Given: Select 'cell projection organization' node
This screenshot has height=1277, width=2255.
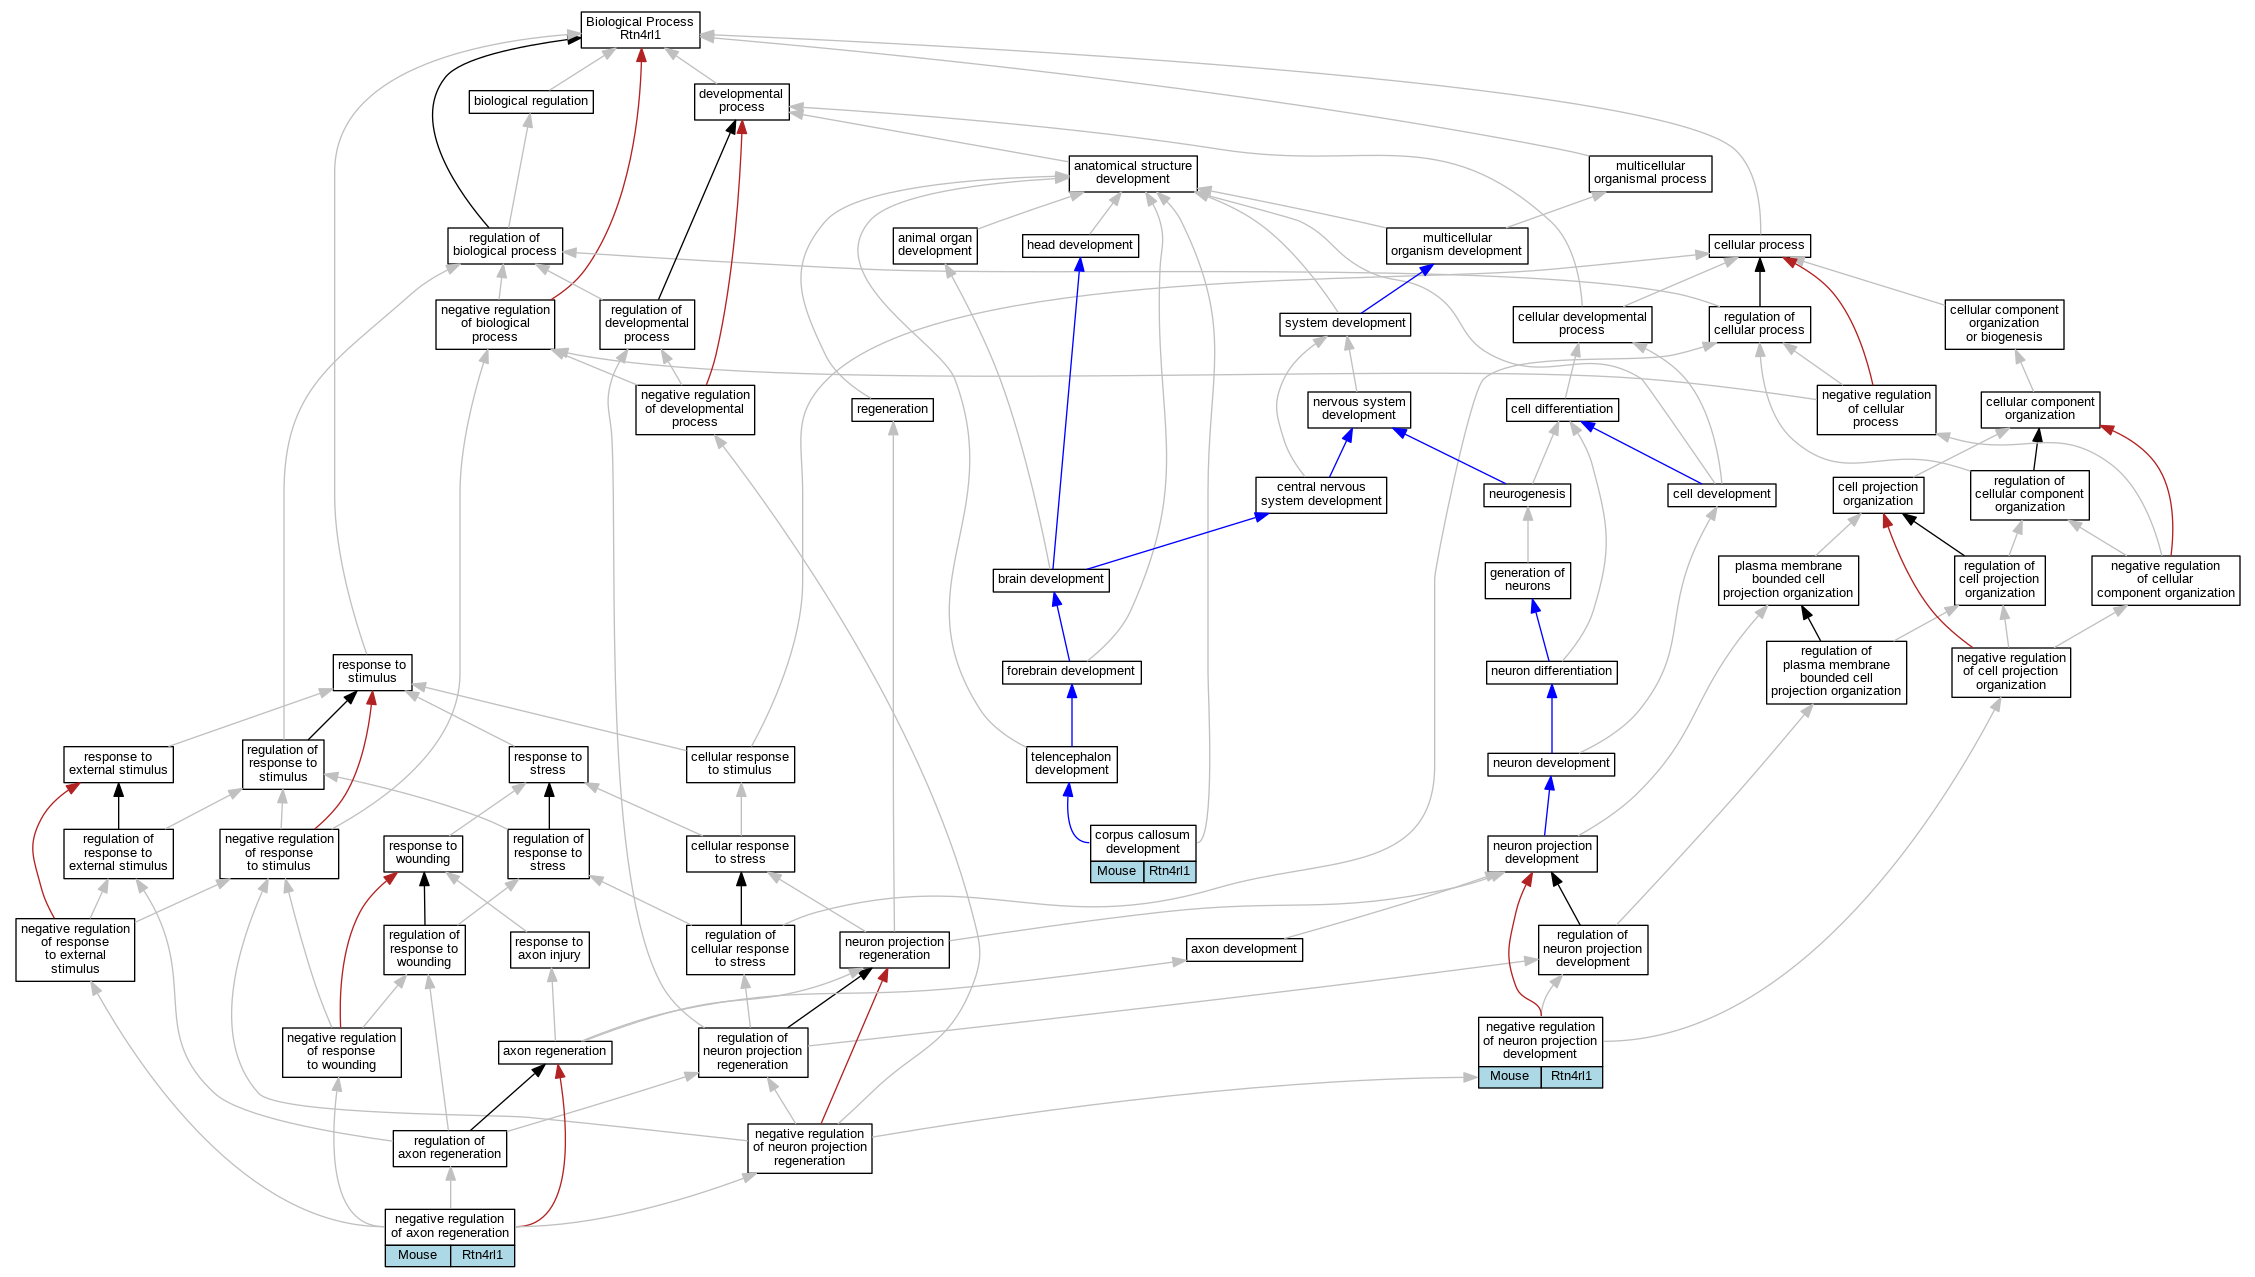Looking at the screenshot, I should [1878, 495].
